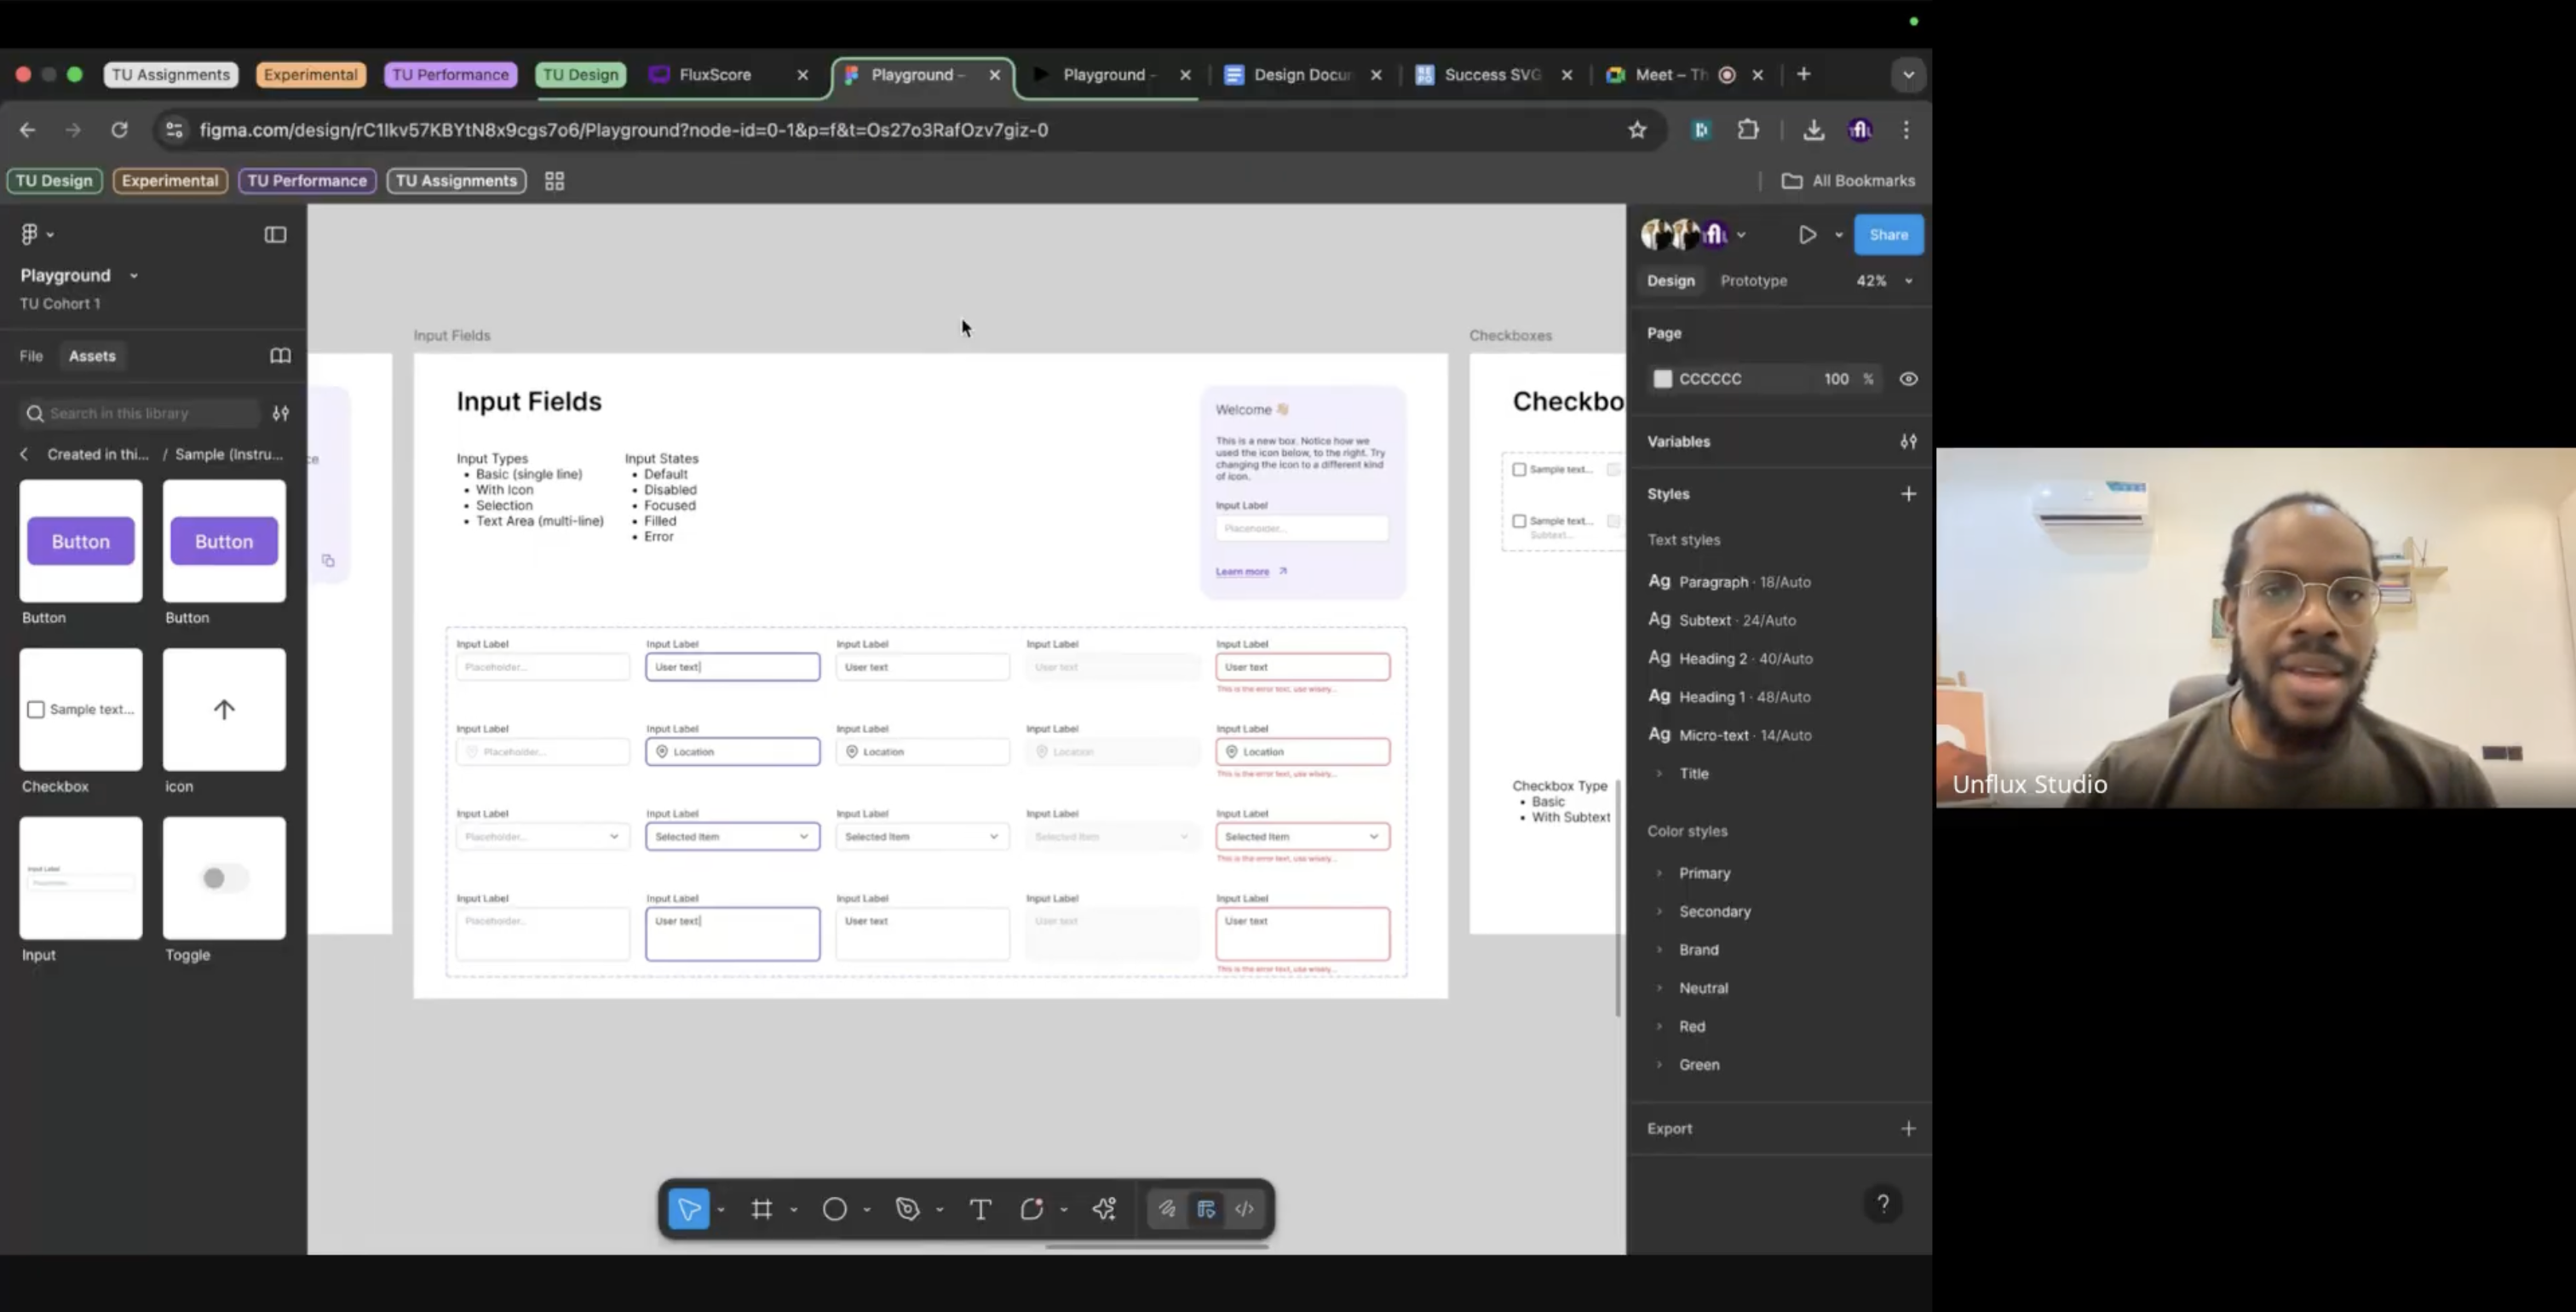Switch to Dev Mode code icon
Image resolution: width=2576 pixels, height=1312 pixels.
1244,1209
